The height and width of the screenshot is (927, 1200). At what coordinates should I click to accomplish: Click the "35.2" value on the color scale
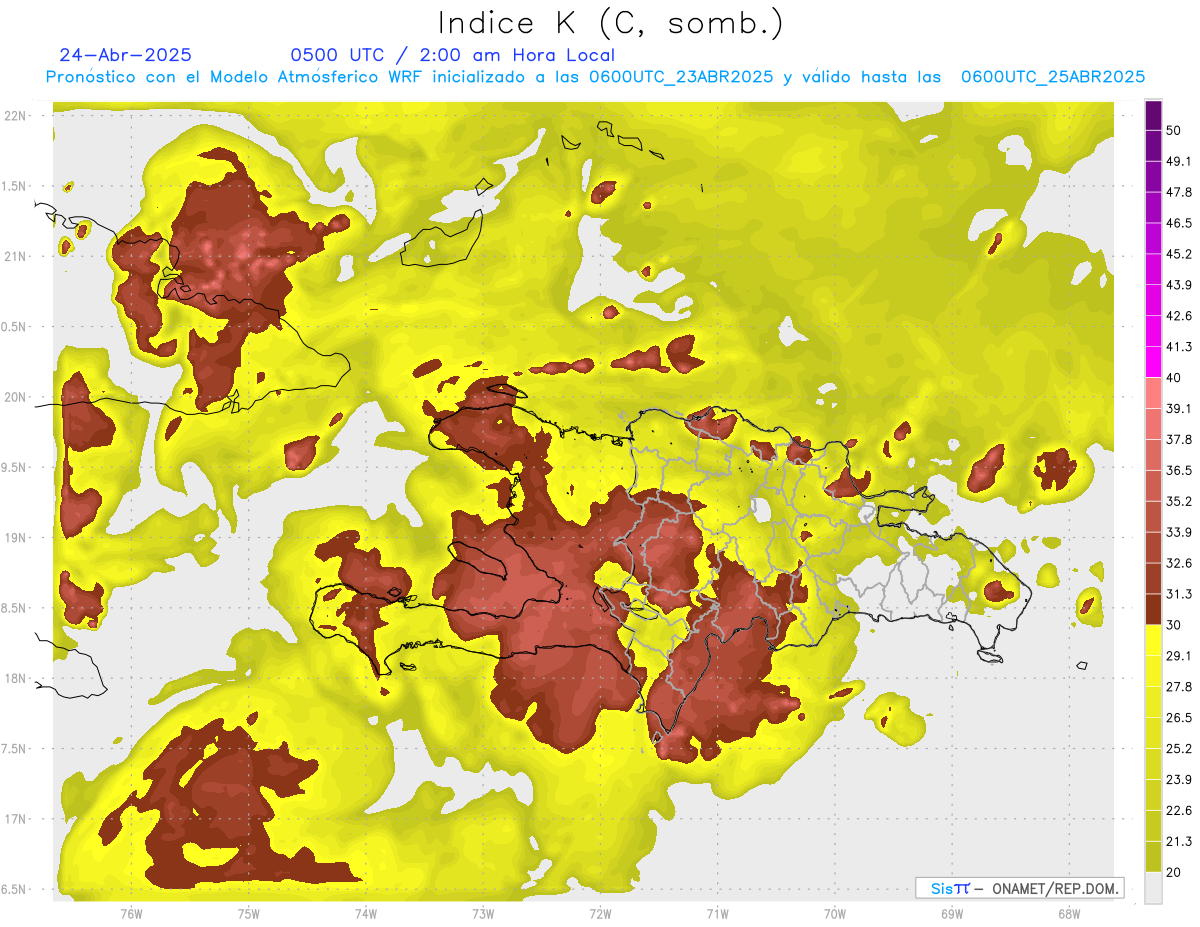pos(1179,501)
